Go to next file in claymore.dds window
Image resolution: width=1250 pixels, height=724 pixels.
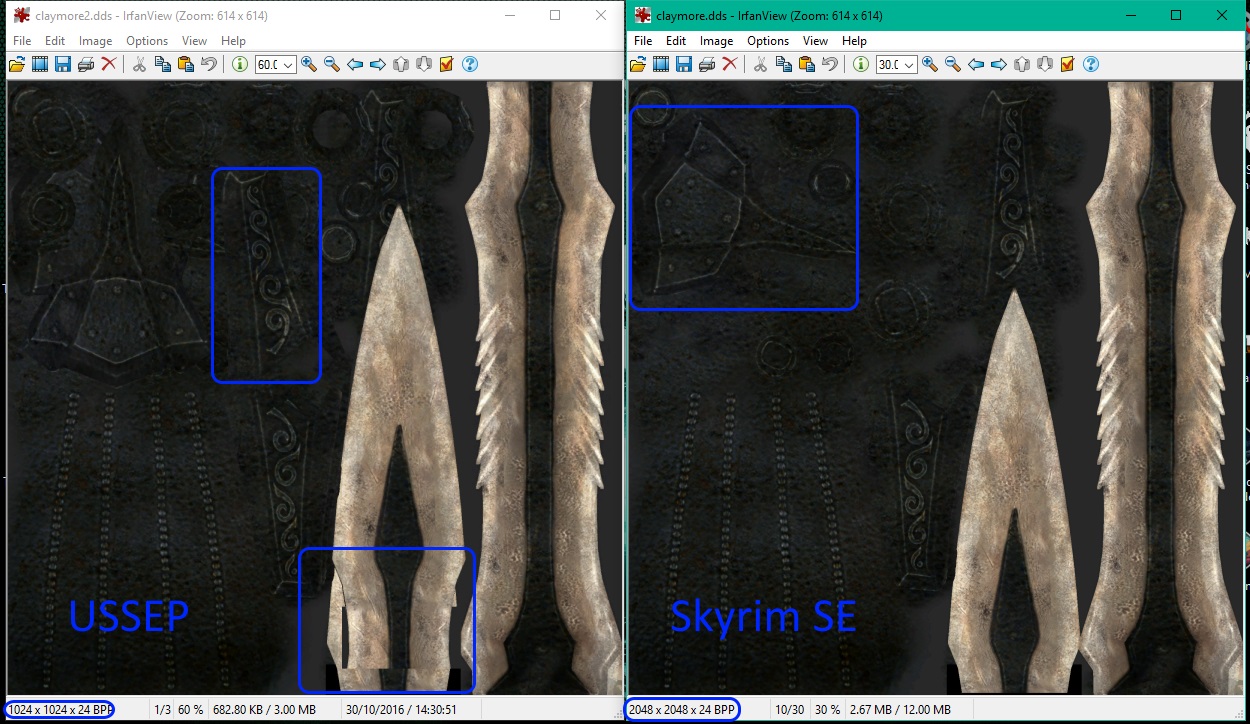(x=999, y=64)
